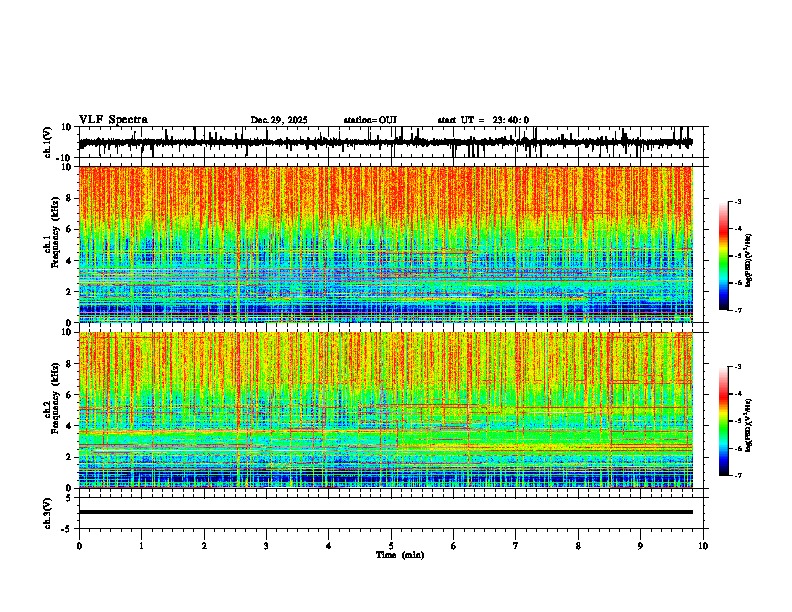Click the "8" kHz tick of ch.1 spectrogram
792x612 pixels.
[70, 198]
